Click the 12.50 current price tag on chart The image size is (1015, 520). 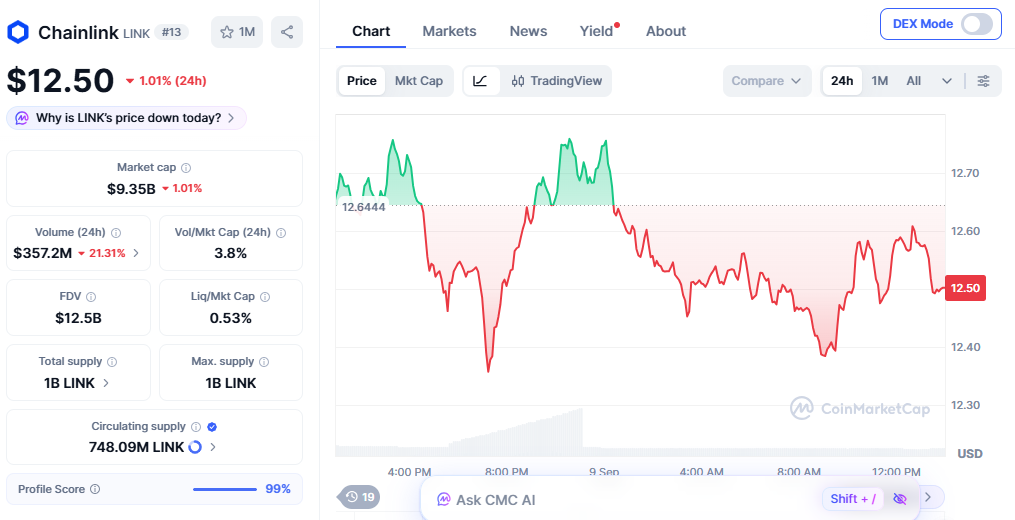[x=965, y=288]
